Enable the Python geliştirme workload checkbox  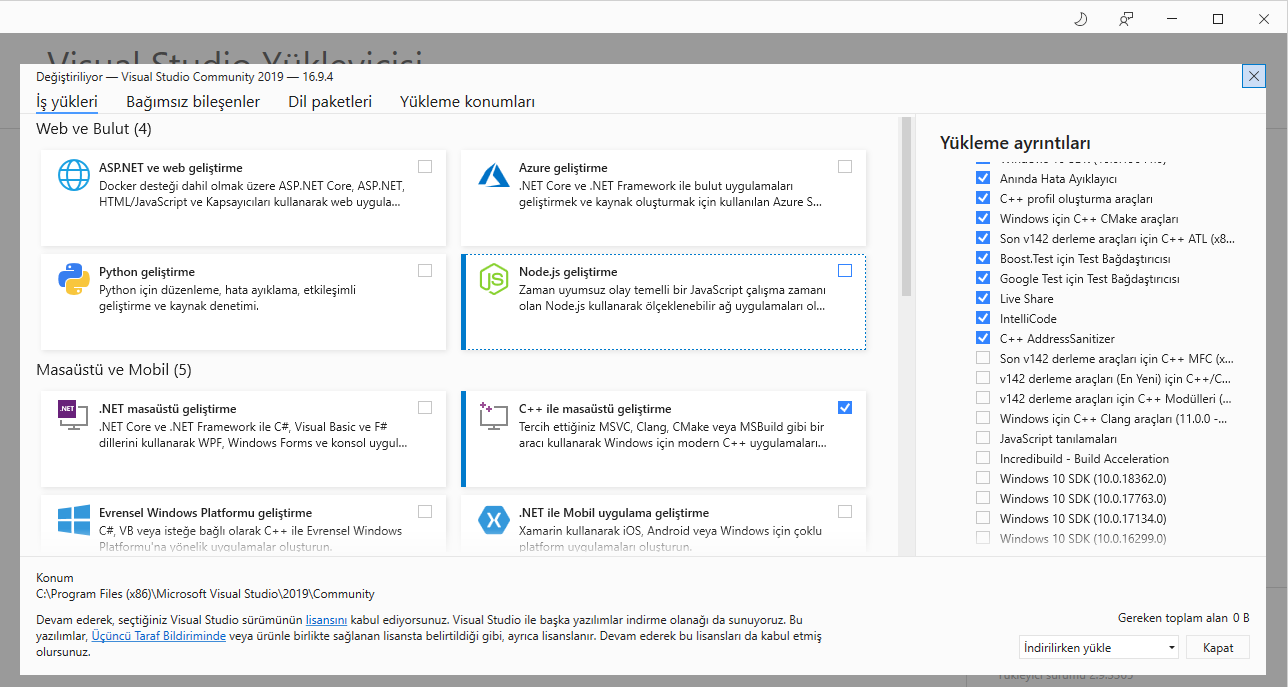tap(425, 270)
